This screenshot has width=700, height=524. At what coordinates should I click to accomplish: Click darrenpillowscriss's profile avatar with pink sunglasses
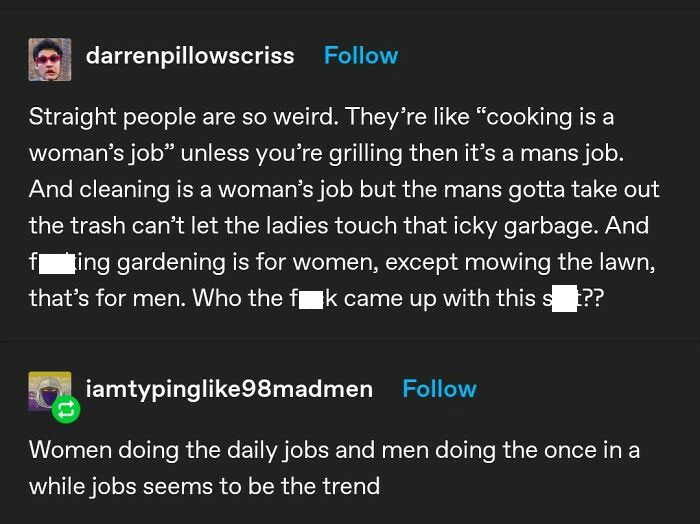pos(49,59)
